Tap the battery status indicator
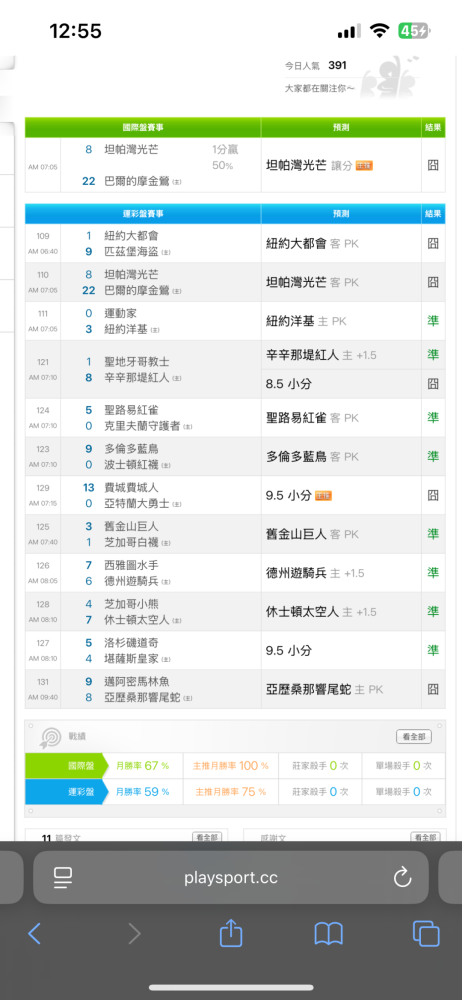 coord(414,31)
